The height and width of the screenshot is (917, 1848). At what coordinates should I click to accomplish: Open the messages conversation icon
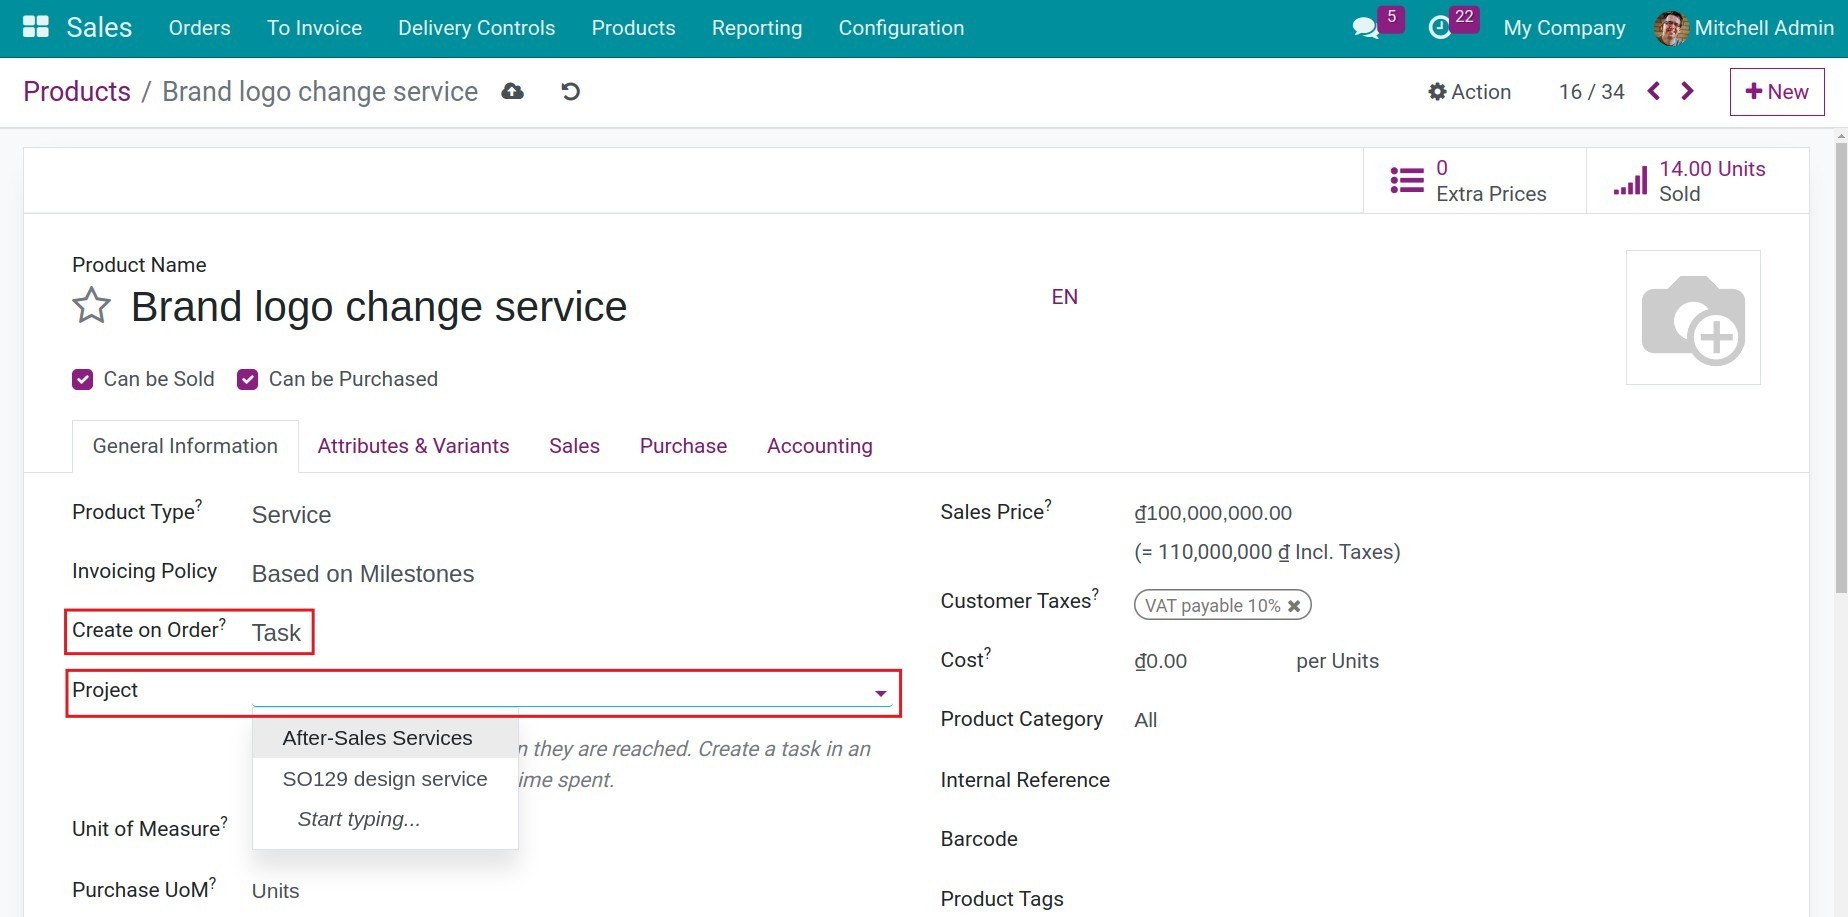(1364, 27)
